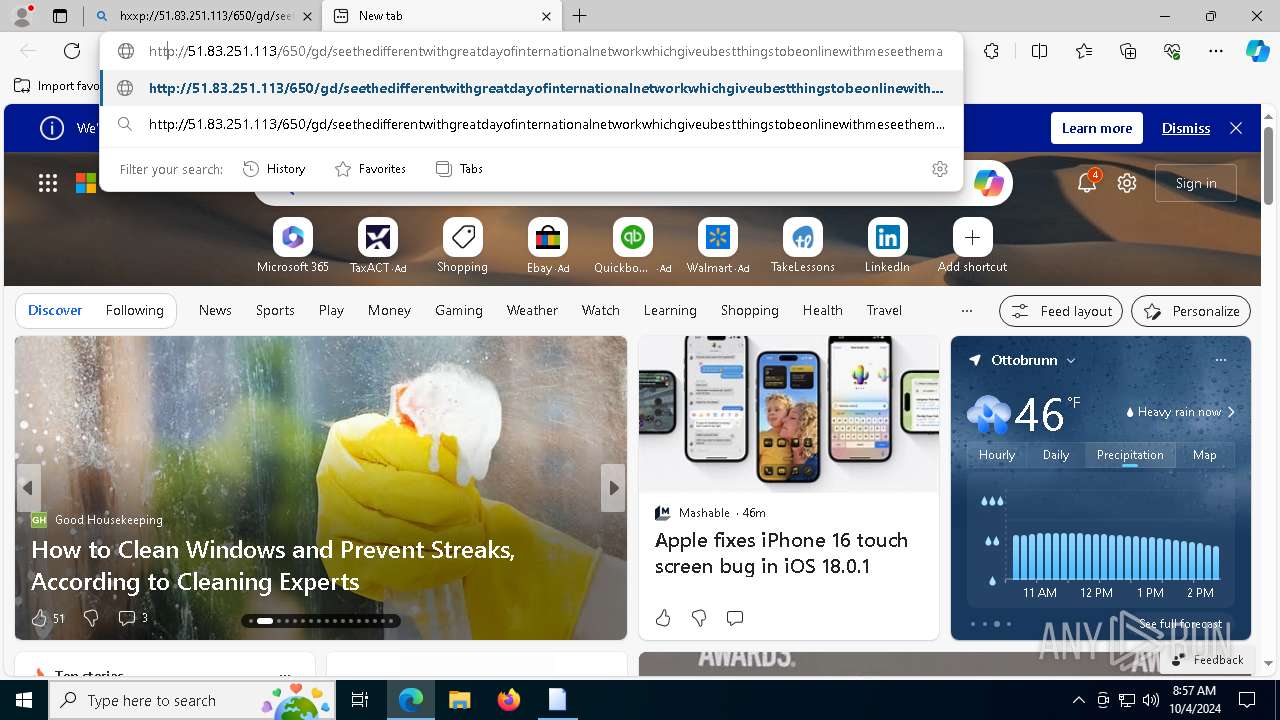The height and width of the screenshot is (720, 1280).
Task: Open comments on Clean Windows story
Action: tap(133, 618)
